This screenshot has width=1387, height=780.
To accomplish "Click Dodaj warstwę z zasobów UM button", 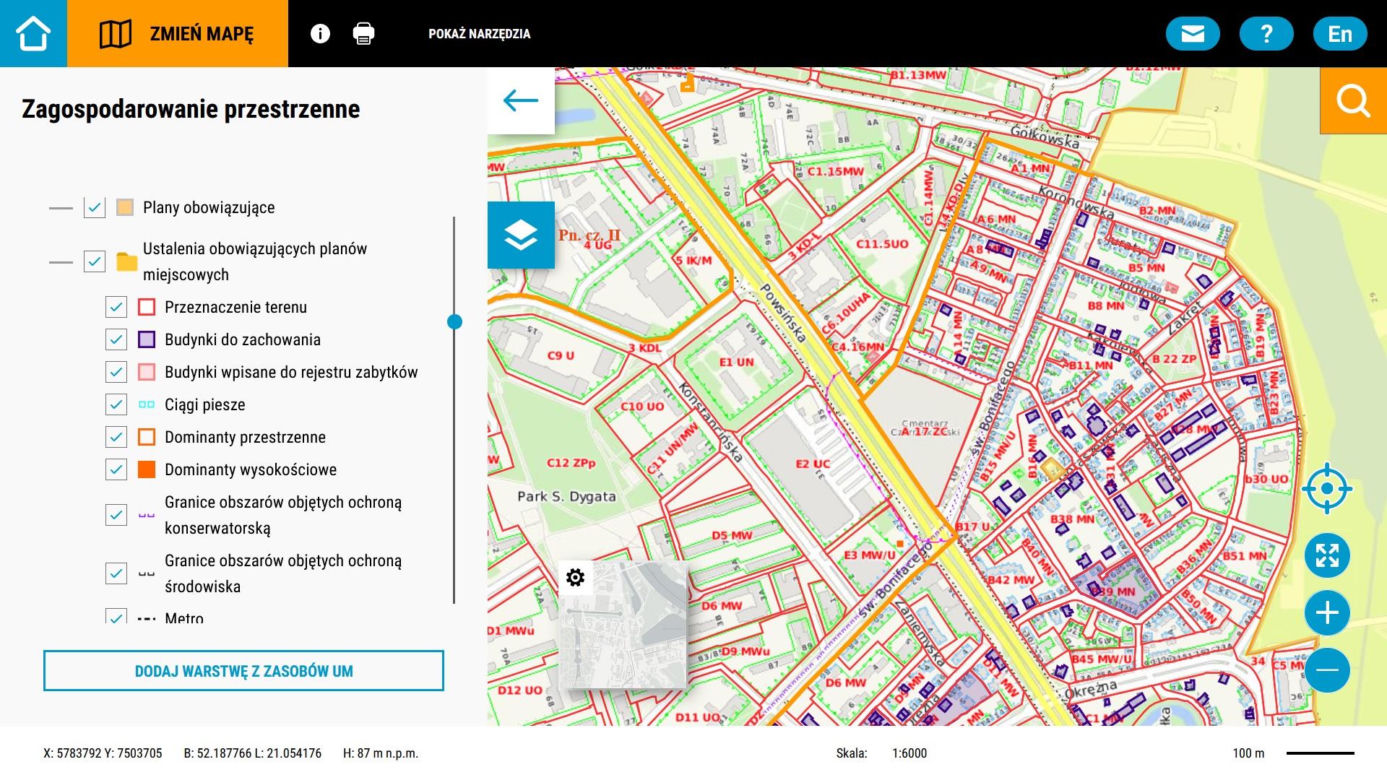I will point(243,671).
